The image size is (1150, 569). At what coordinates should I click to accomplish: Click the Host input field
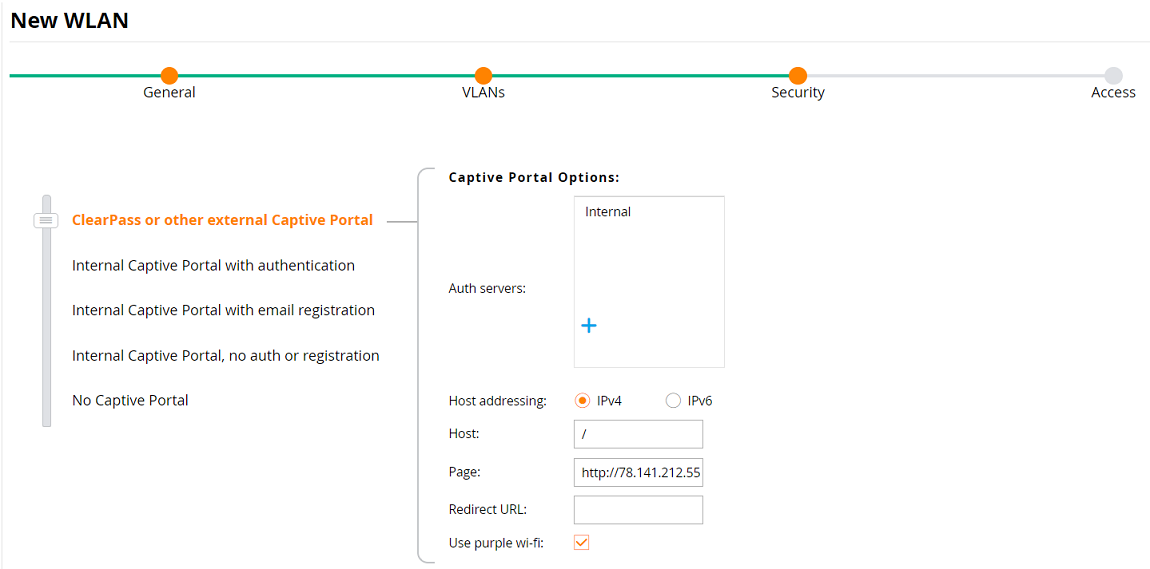point(638,434)
